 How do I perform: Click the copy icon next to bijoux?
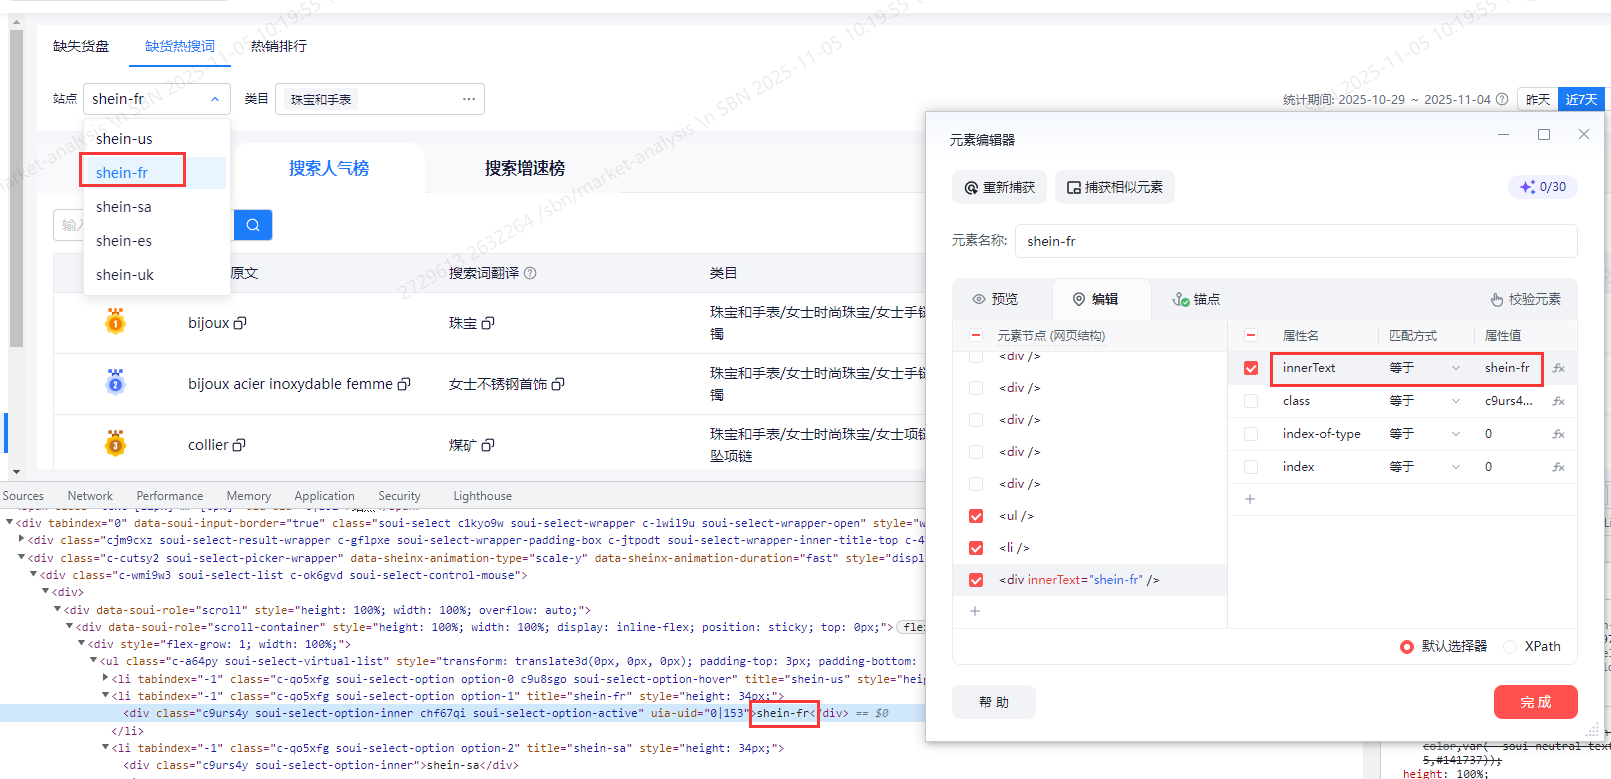240,323
